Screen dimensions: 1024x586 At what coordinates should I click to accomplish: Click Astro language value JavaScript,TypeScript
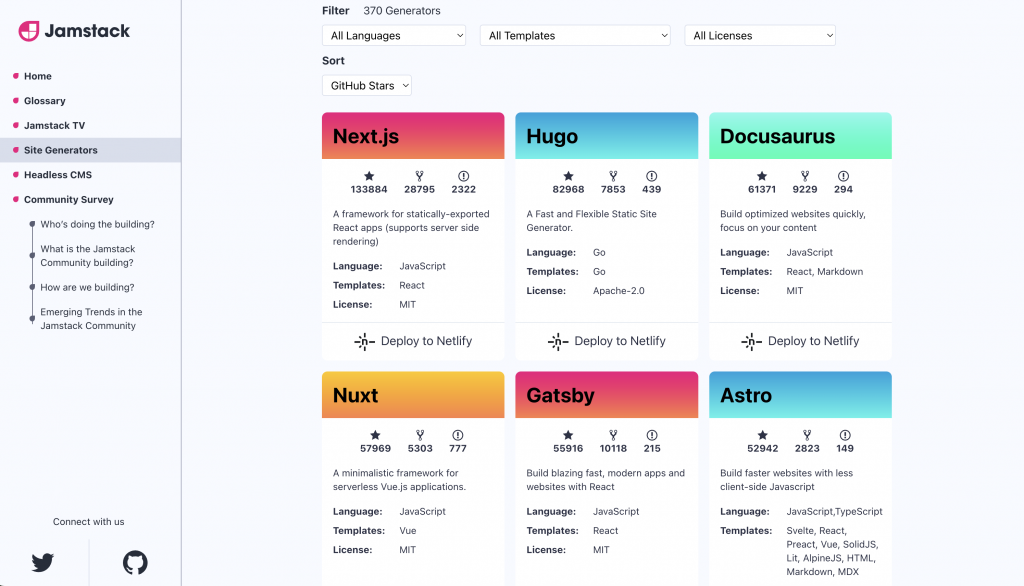(835, 512)
